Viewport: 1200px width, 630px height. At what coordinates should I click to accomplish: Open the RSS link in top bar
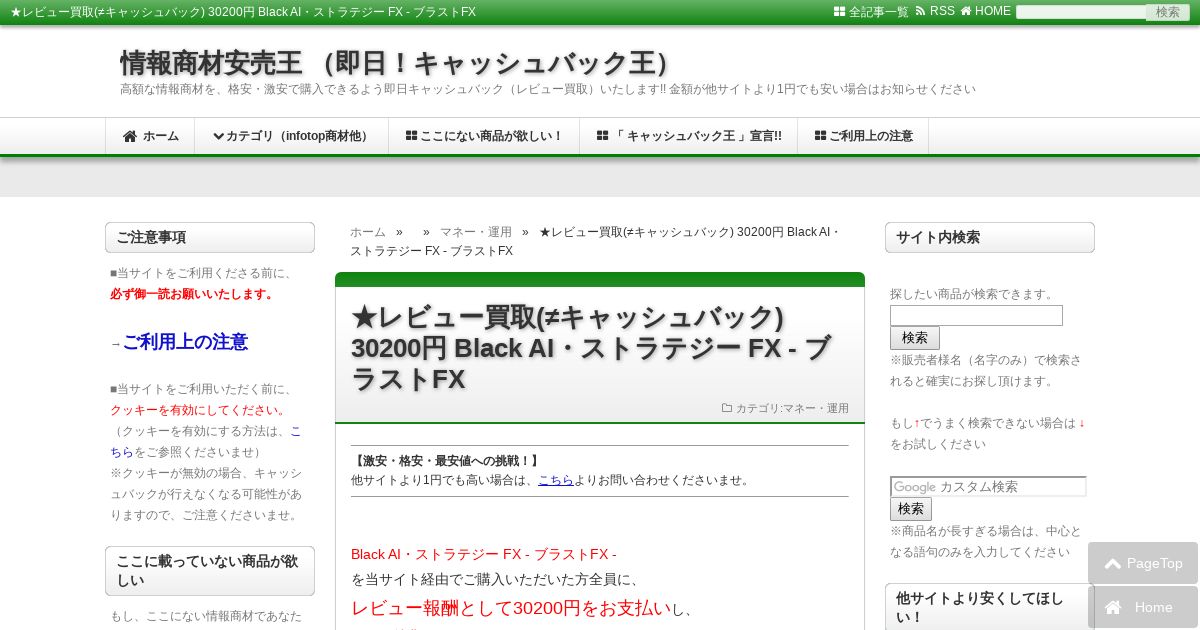(x=942, y=11)
